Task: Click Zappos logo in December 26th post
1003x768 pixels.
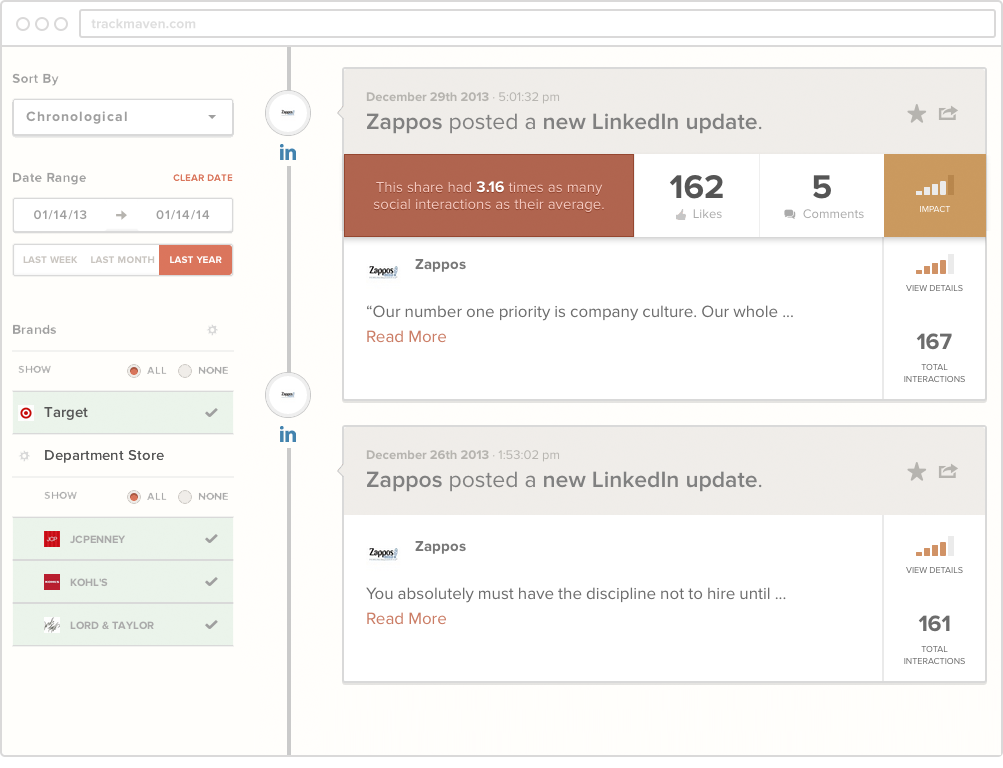Action: click(383, 553)
